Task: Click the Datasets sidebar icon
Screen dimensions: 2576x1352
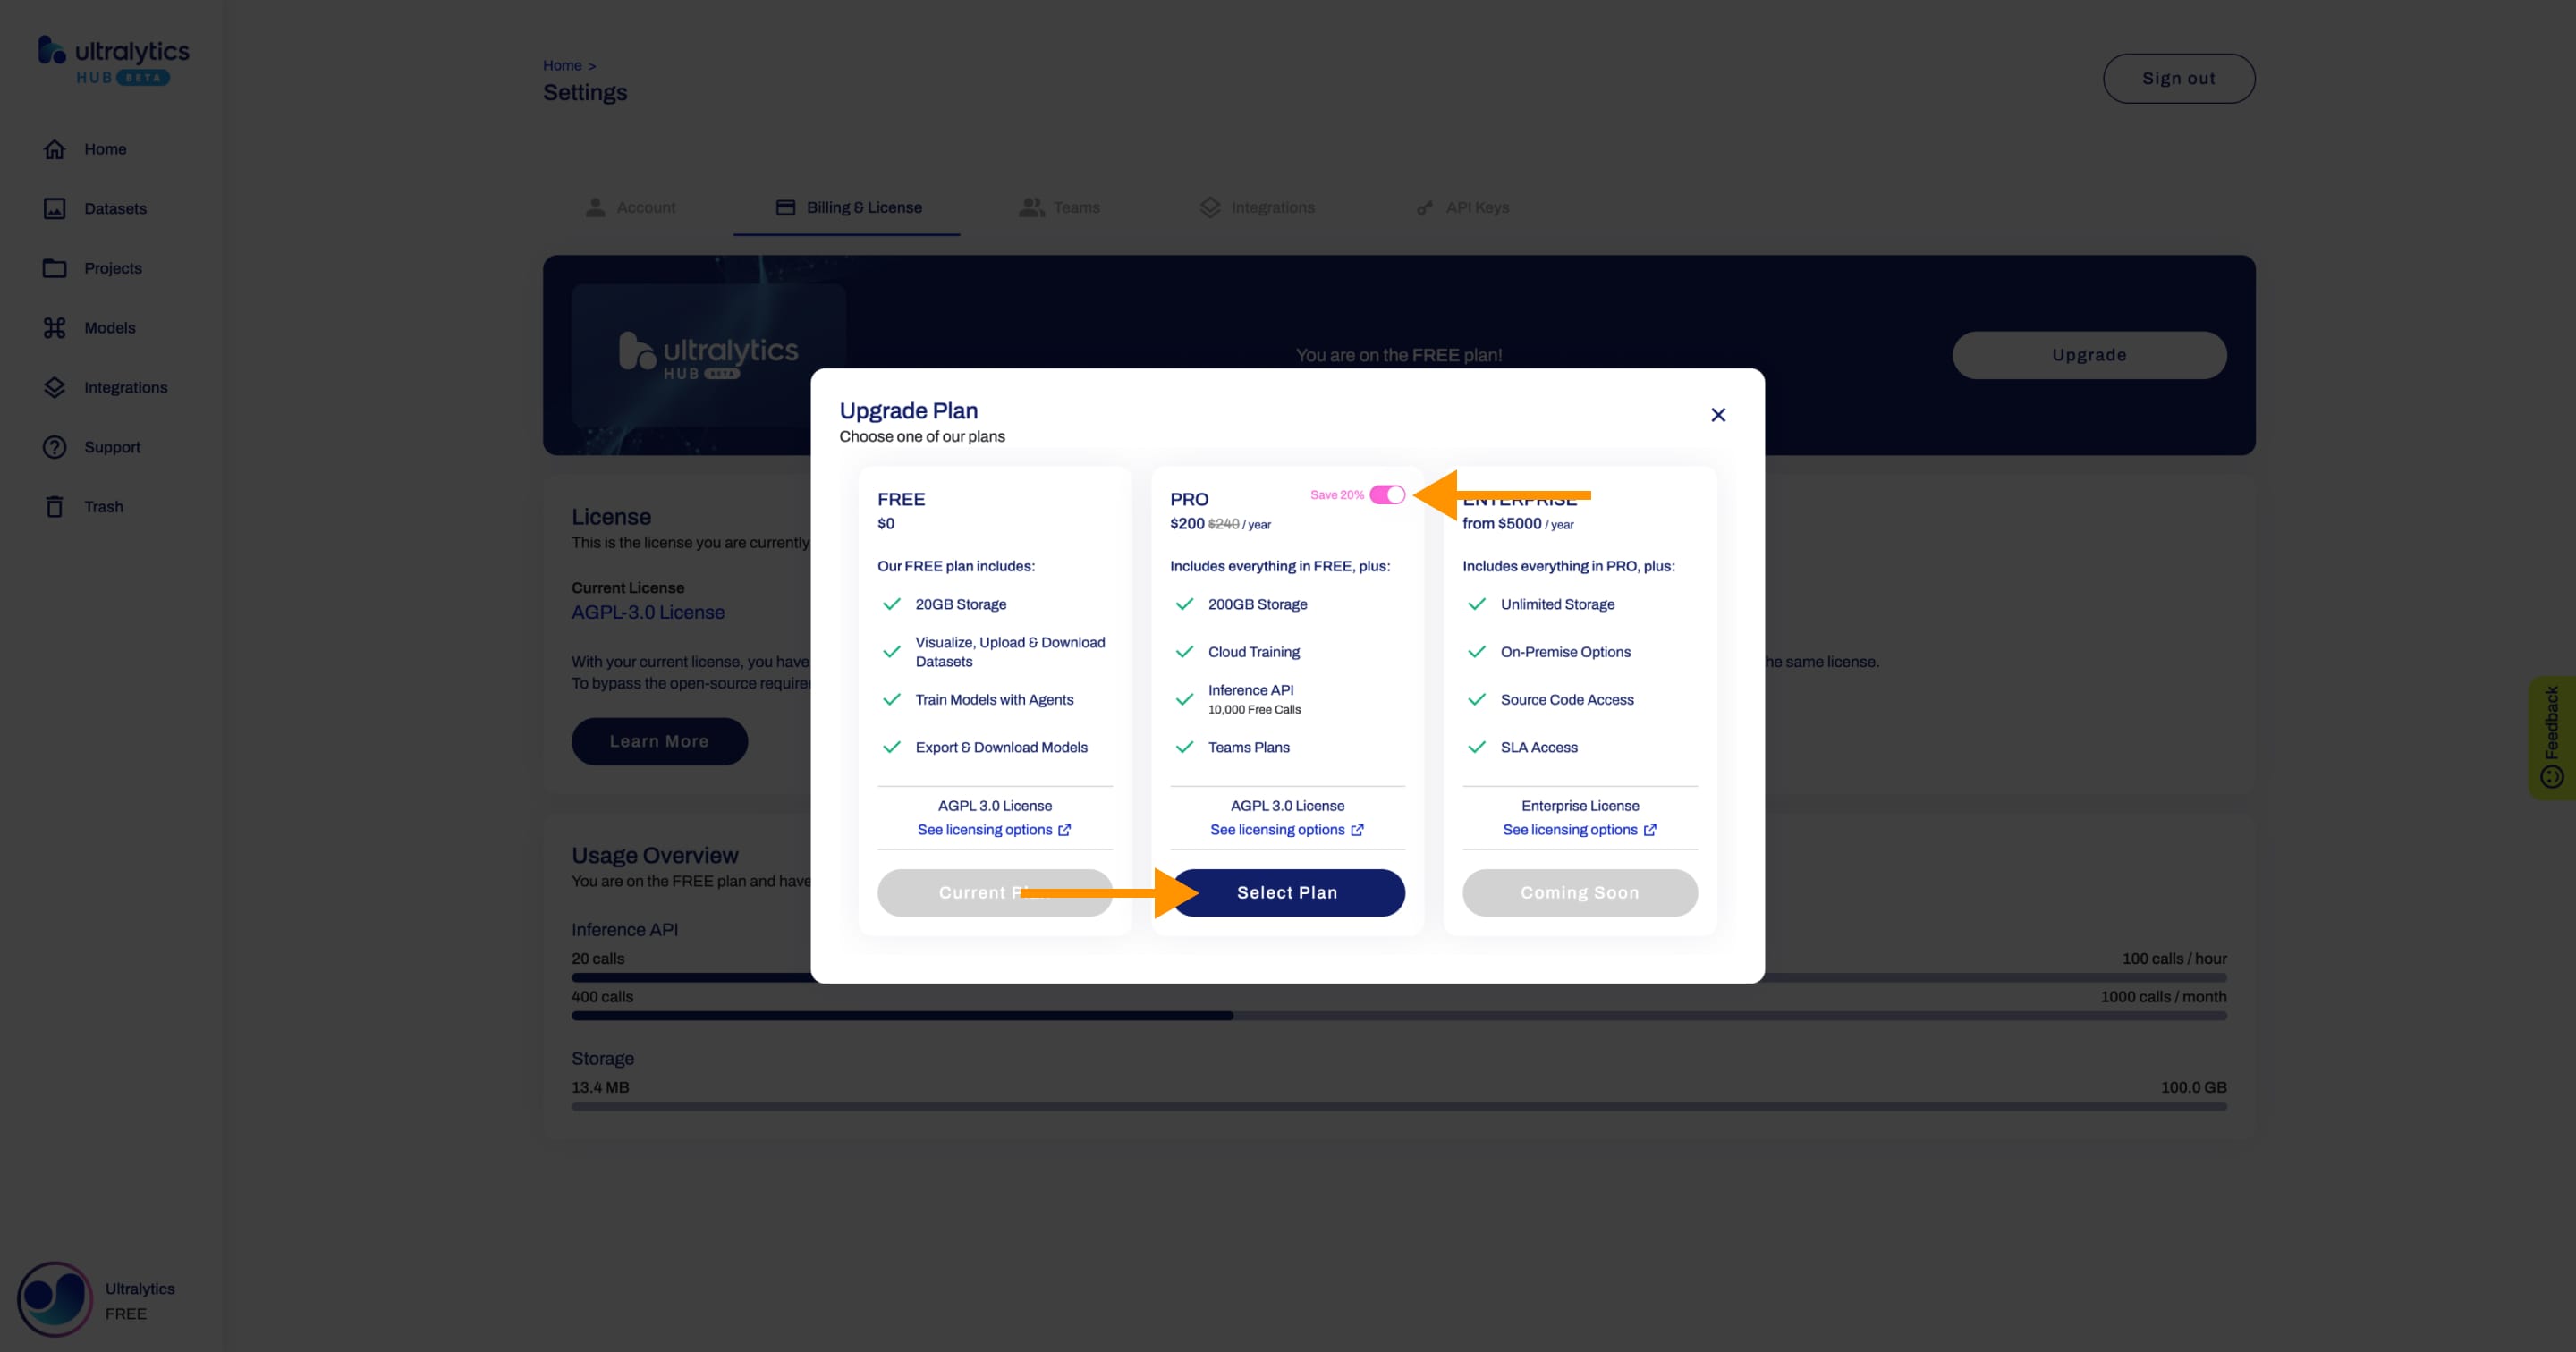Action: pyautogui.click(x=53, y=207)
